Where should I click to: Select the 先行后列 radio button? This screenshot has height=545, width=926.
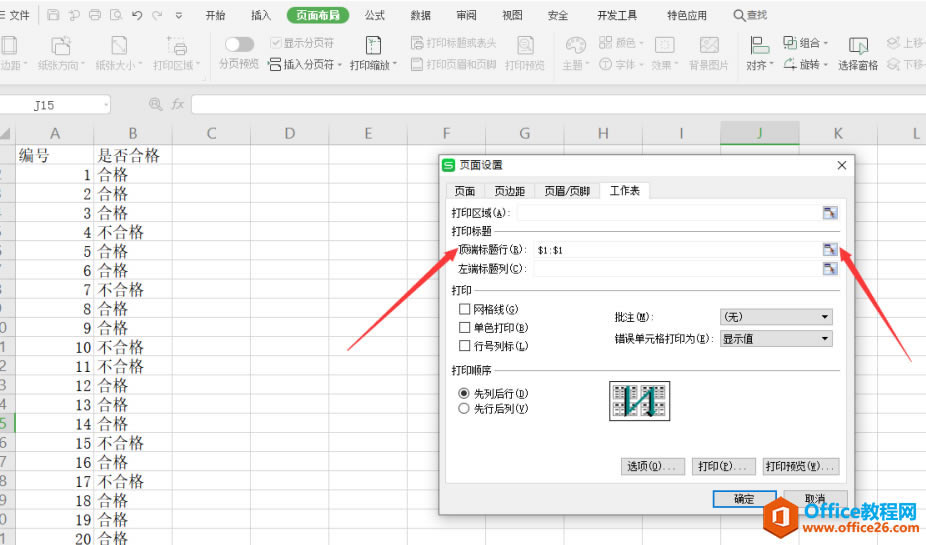point(464,409)
